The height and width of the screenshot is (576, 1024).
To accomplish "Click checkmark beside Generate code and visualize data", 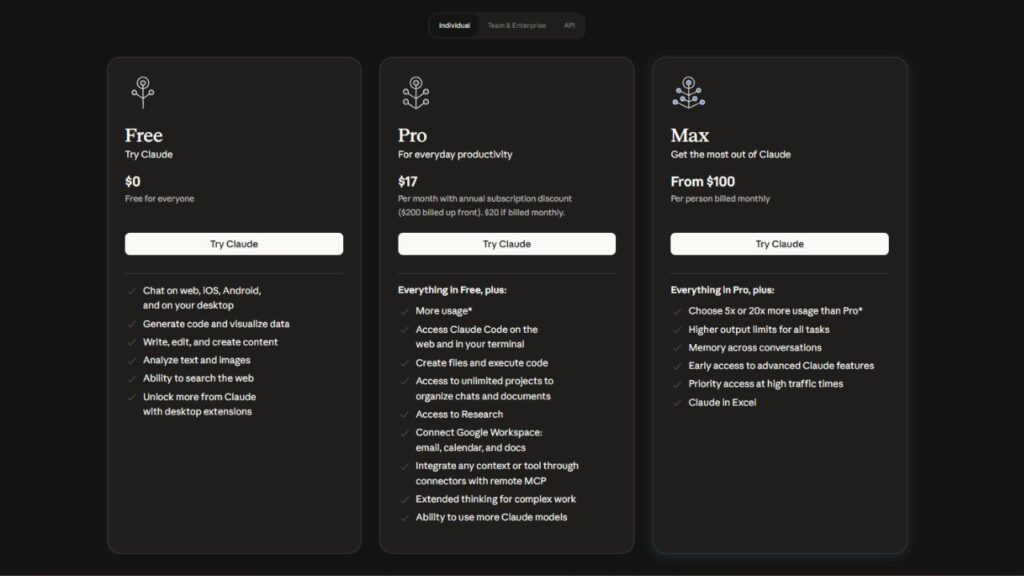I will (132, 324).
